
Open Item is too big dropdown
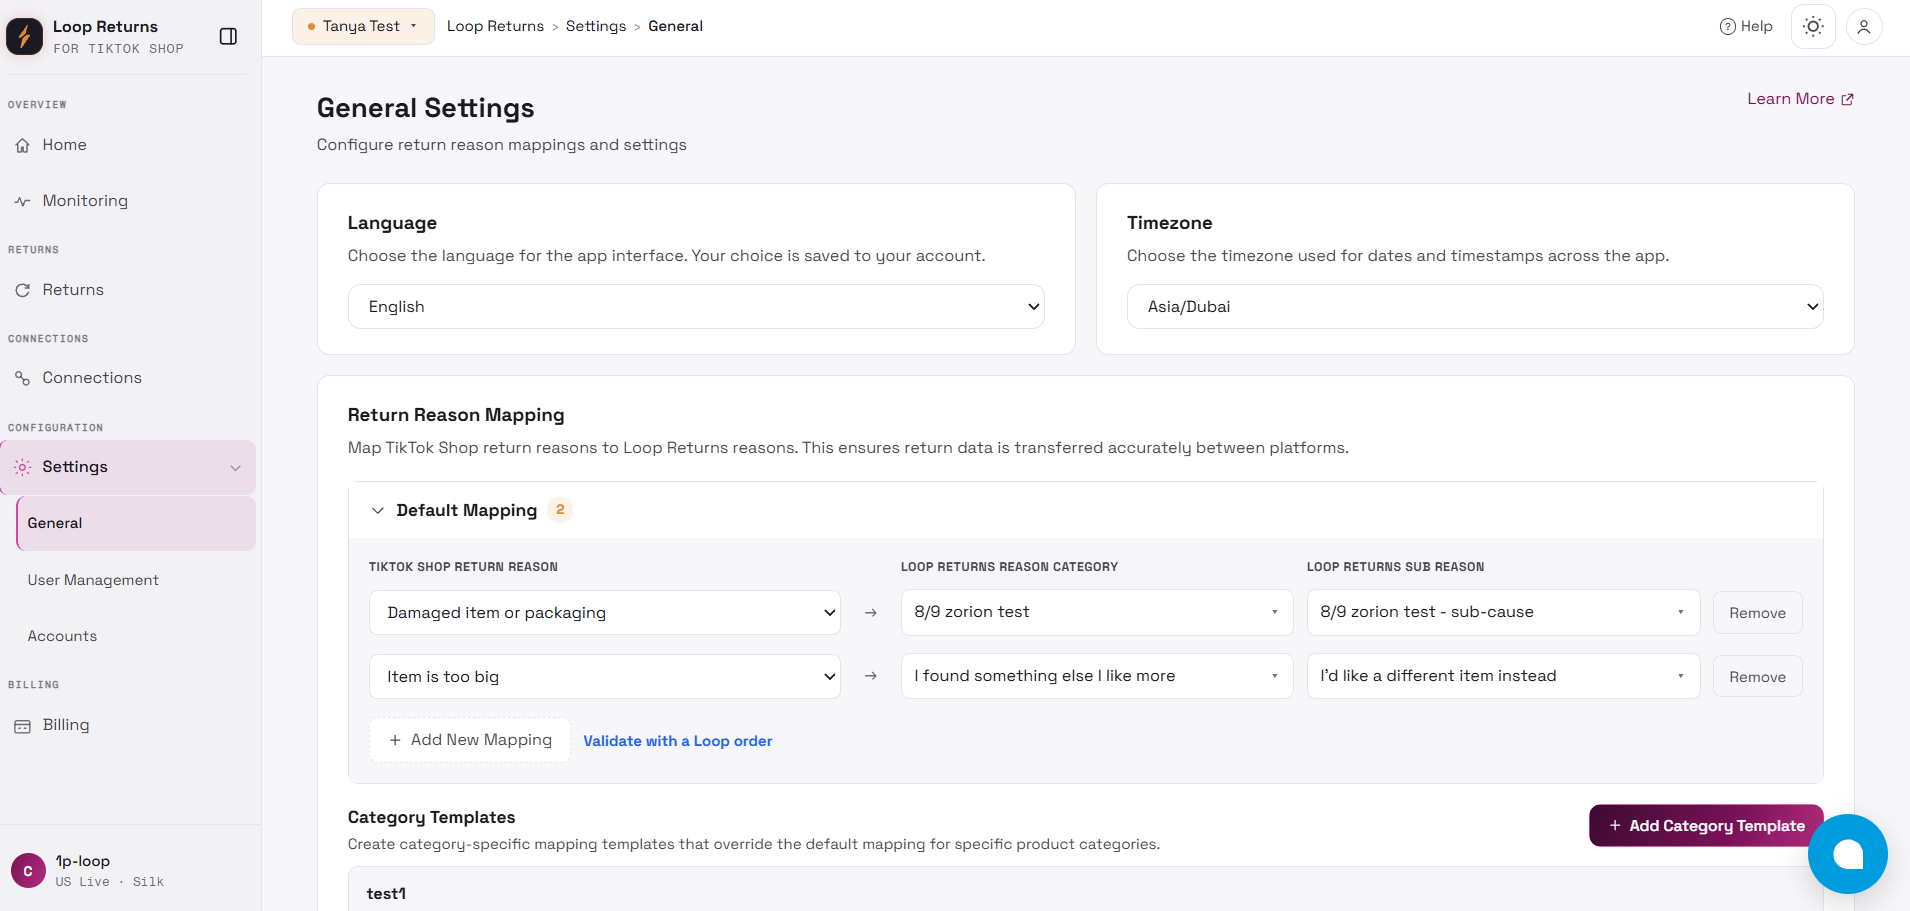[x=605, y=676]
